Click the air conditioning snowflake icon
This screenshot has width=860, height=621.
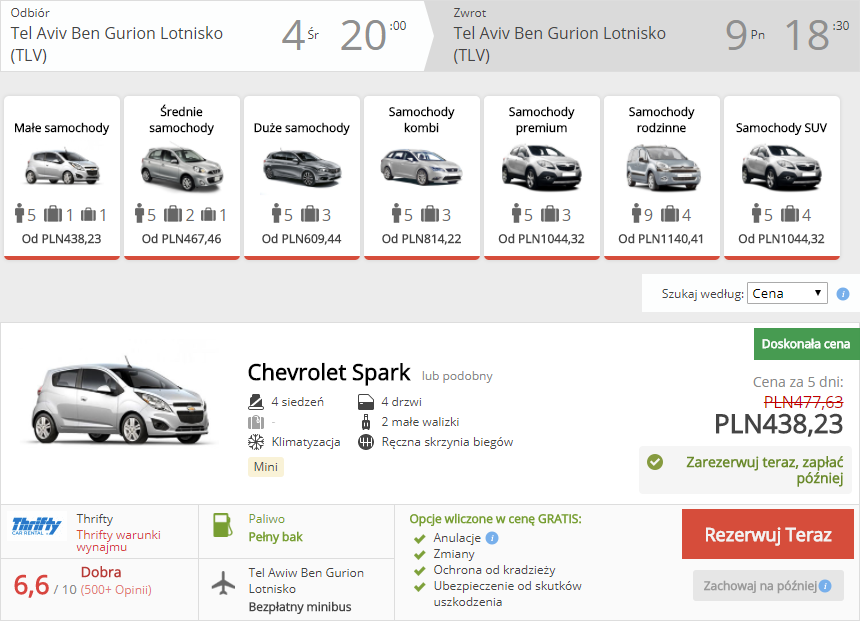(x=255, y=442)
